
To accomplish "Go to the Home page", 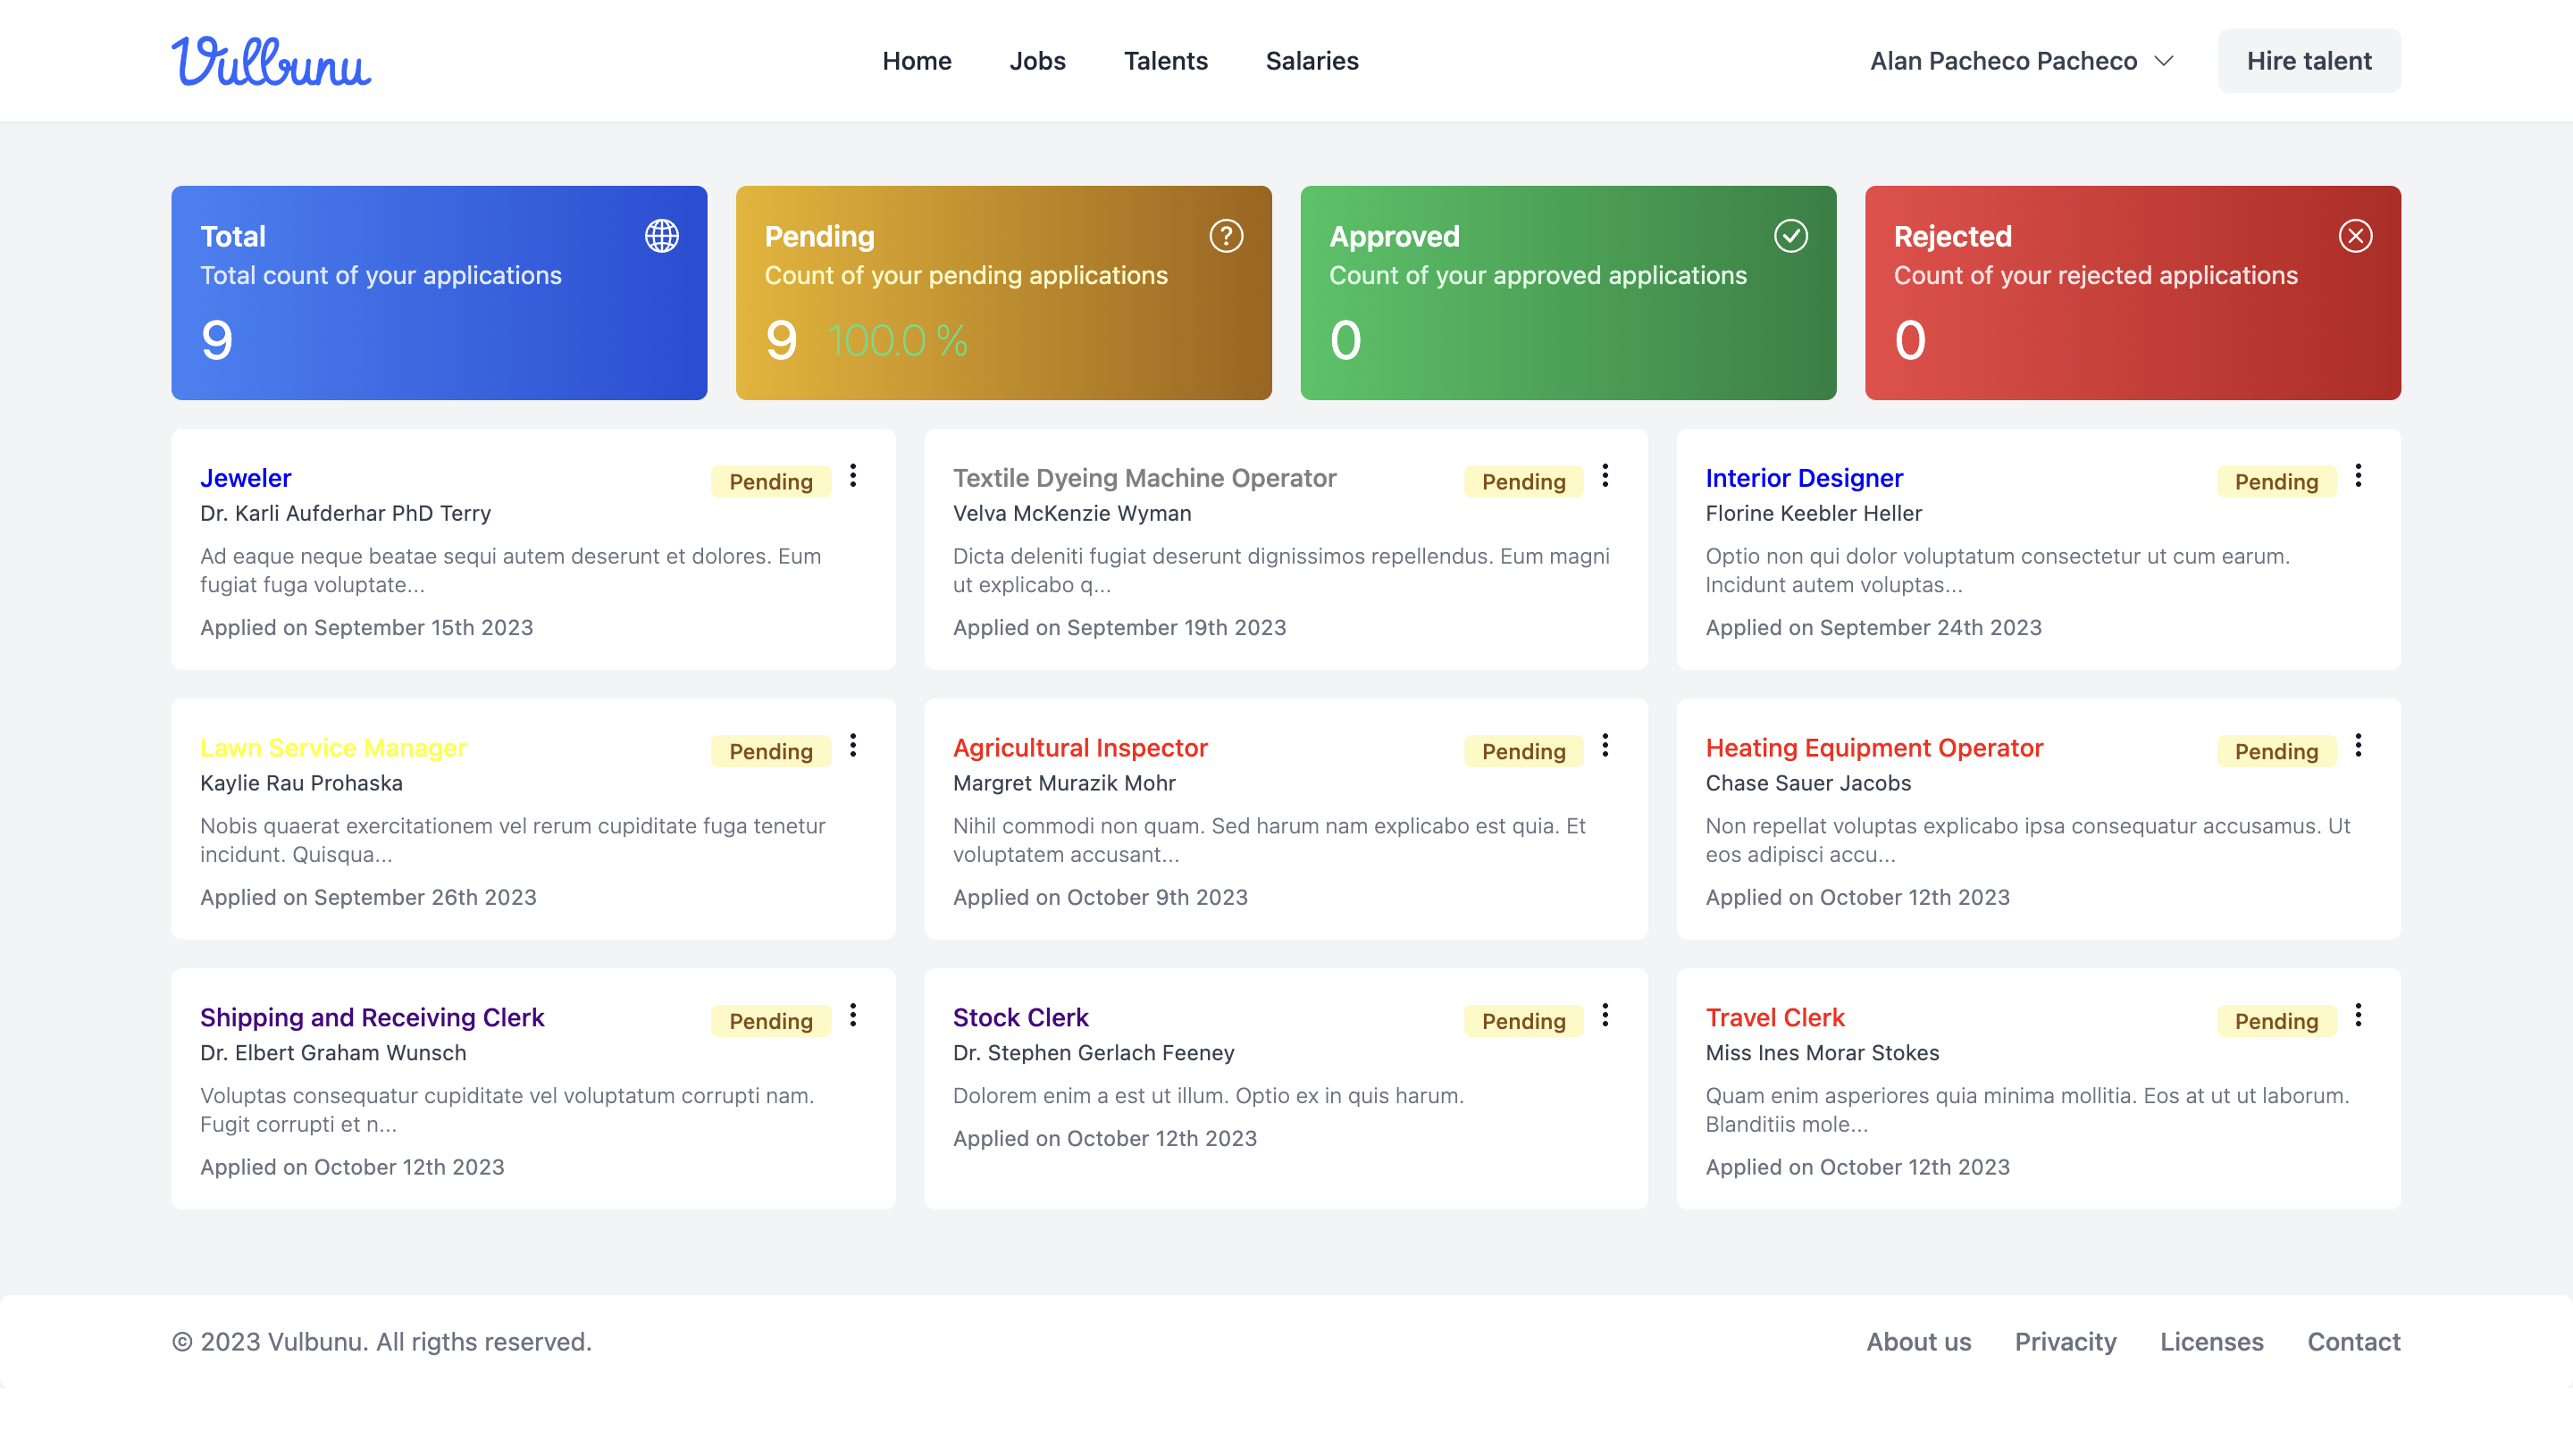I will point(916,61).
